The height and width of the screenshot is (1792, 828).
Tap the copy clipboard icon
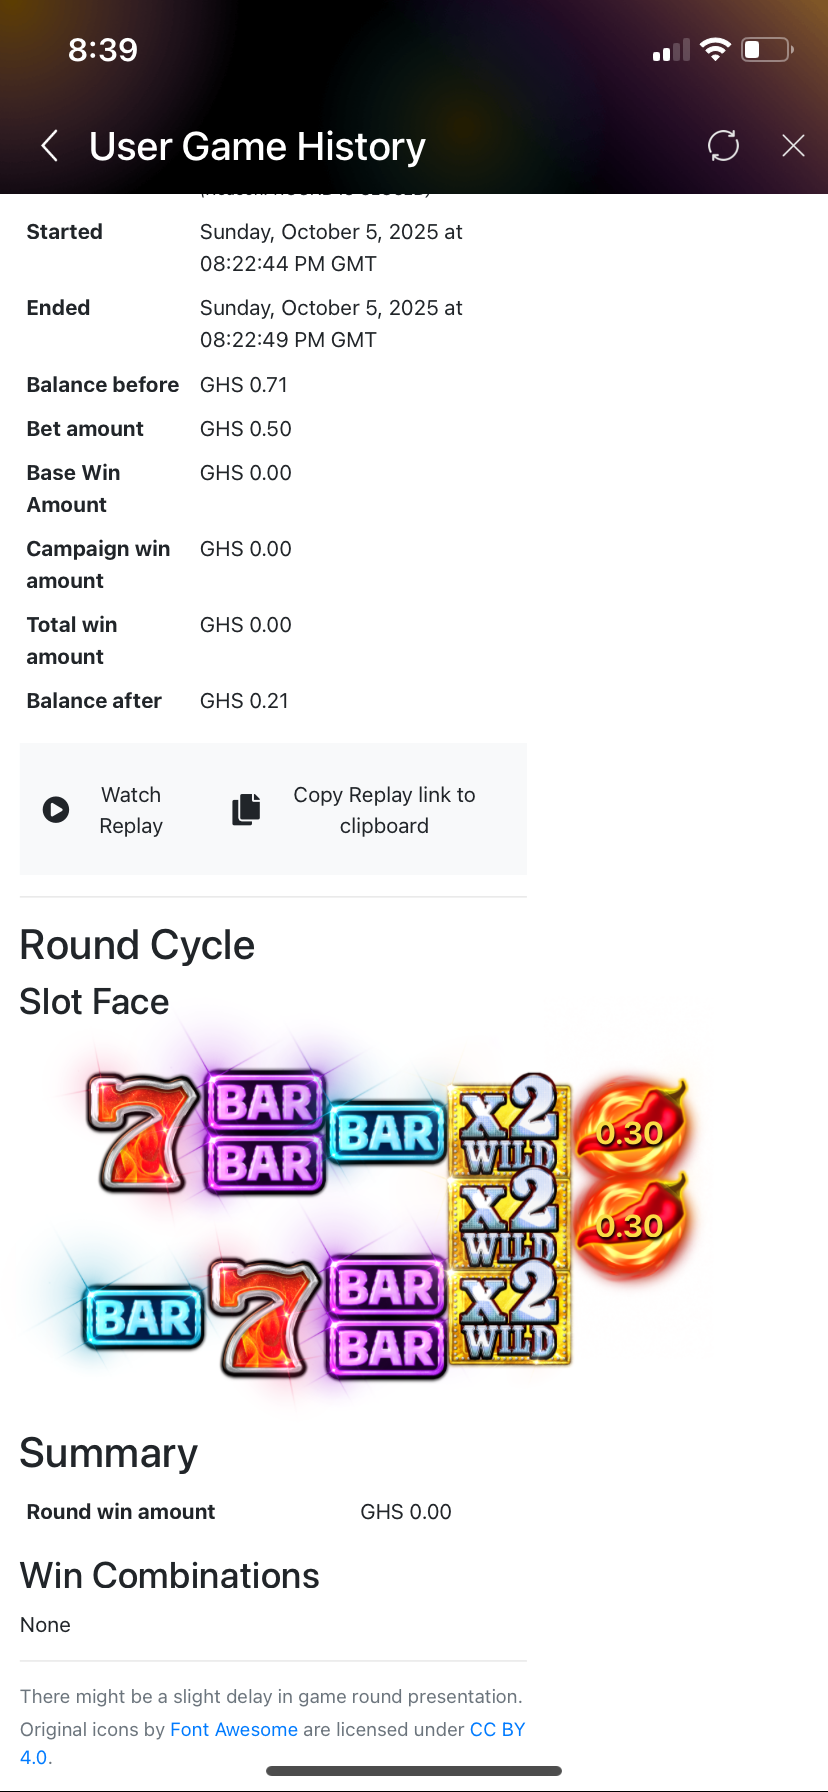pos(246,809)
